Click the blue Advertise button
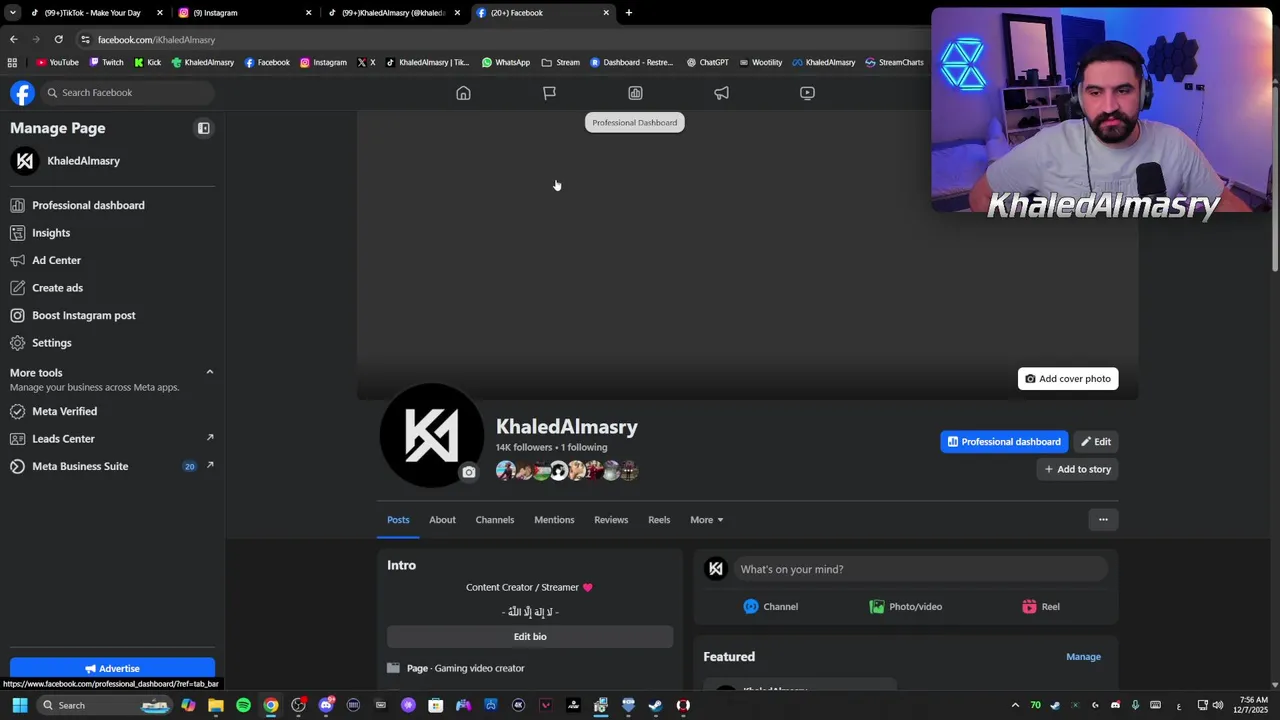 tap(112, 669)
